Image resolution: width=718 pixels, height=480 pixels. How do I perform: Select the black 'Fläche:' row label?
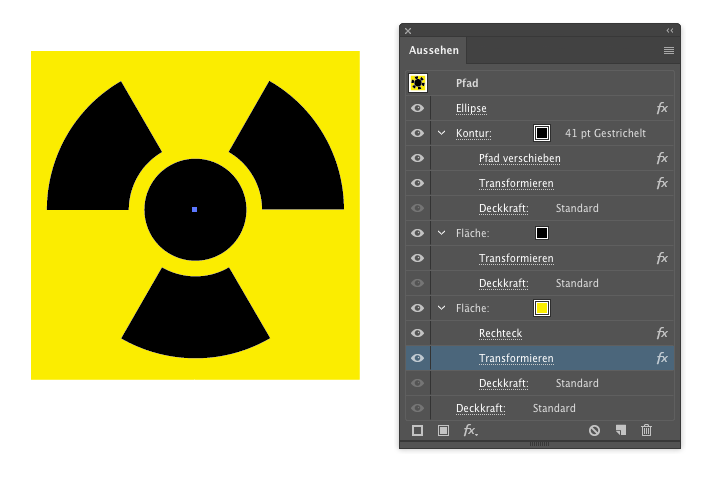tap(473, 233)
